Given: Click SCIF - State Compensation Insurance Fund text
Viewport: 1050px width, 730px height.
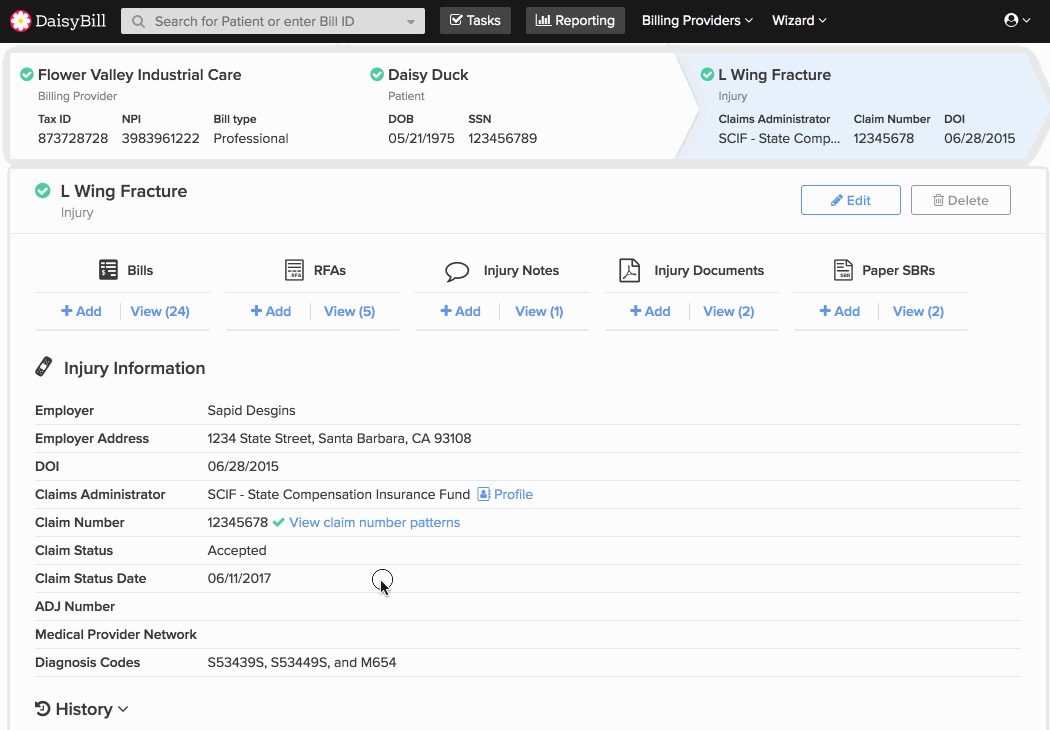Looking at the screenshot, I should [339, 494].
